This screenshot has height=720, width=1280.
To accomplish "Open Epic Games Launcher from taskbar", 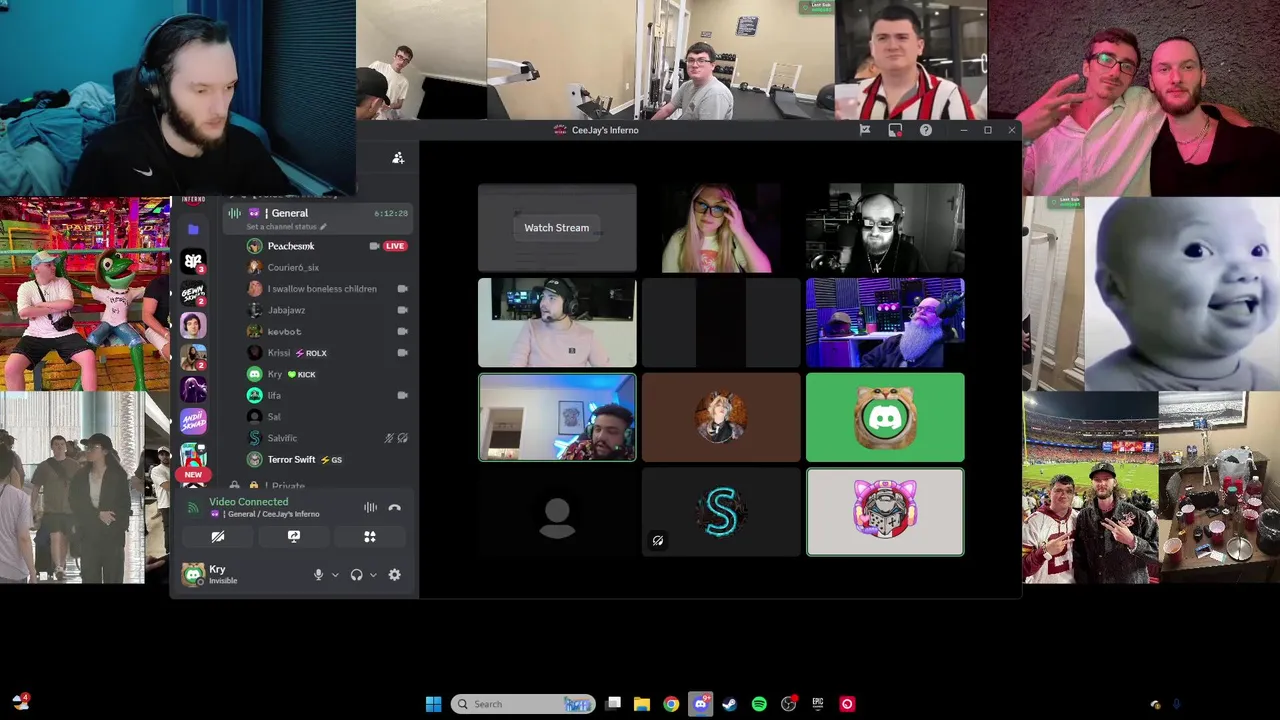I will click(x=818, y=704).
